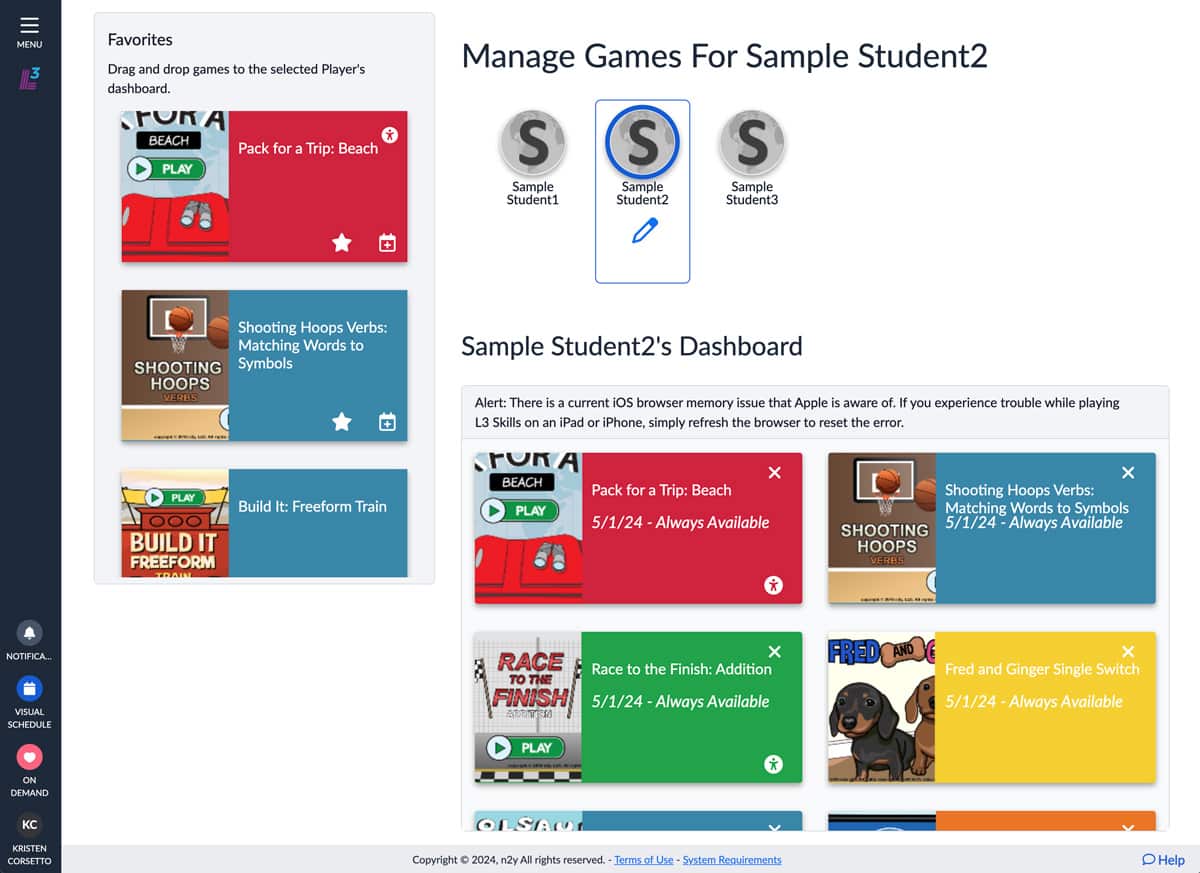Click 5/1/24 - Always Available on Fred and Ginger
1200x873 pixels.
(1034, 702)
